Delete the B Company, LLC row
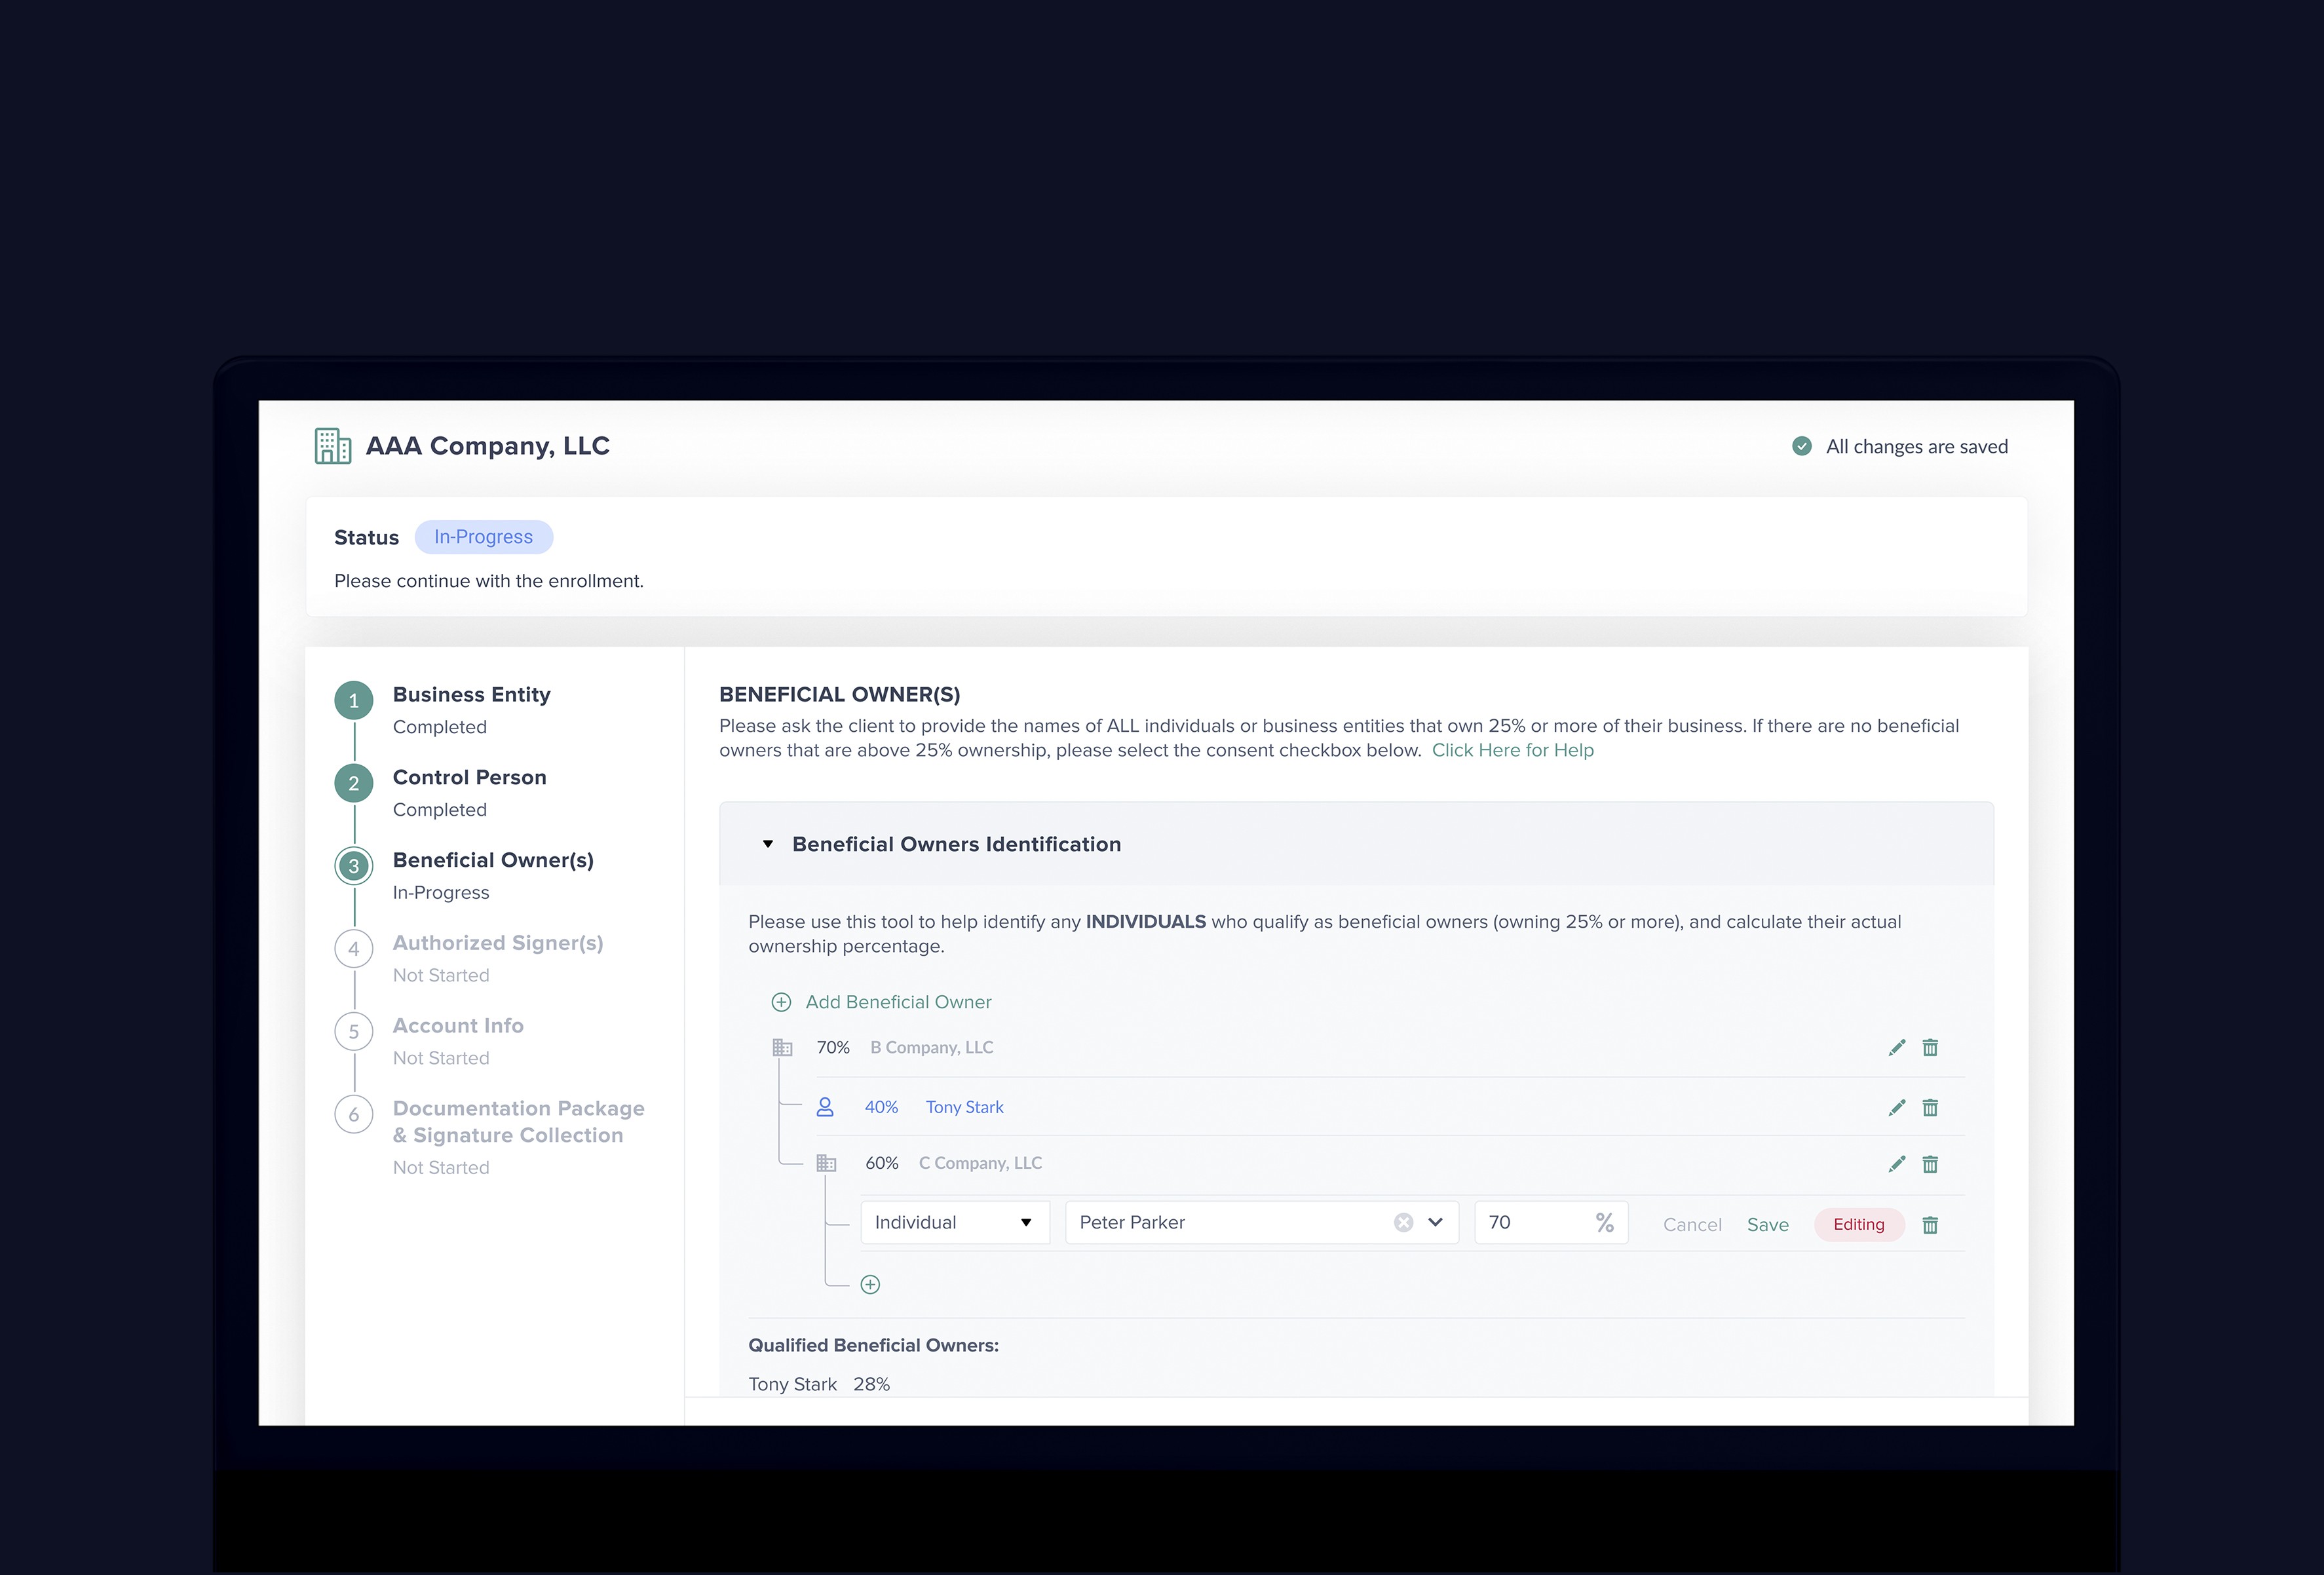Image resolution: width=2324 pixels, height=1575 pixels. click(x=1930, y=1047)
